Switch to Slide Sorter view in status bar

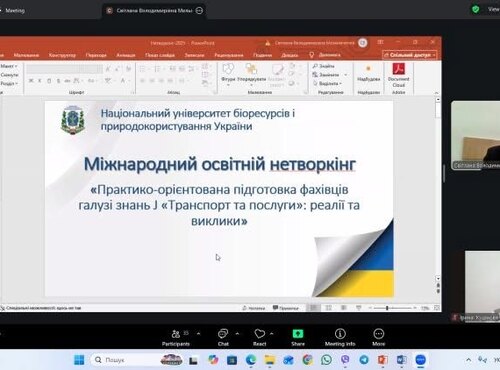328,308
